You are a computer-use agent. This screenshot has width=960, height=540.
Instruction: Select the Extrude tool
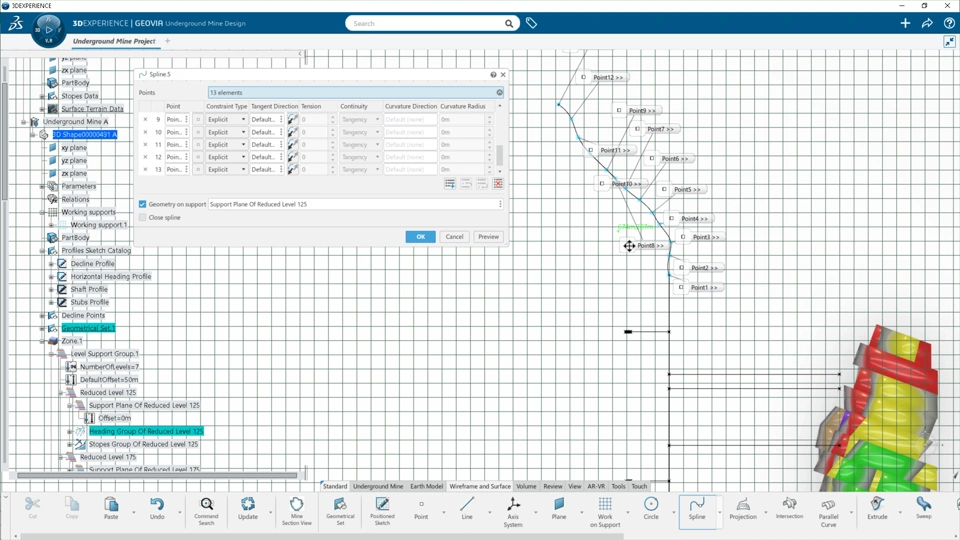pos(877,509)
